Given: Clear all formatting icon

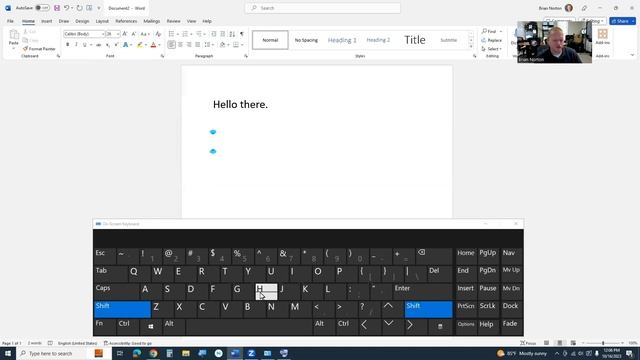Looking at the screenshot, I should pos(158,34).
